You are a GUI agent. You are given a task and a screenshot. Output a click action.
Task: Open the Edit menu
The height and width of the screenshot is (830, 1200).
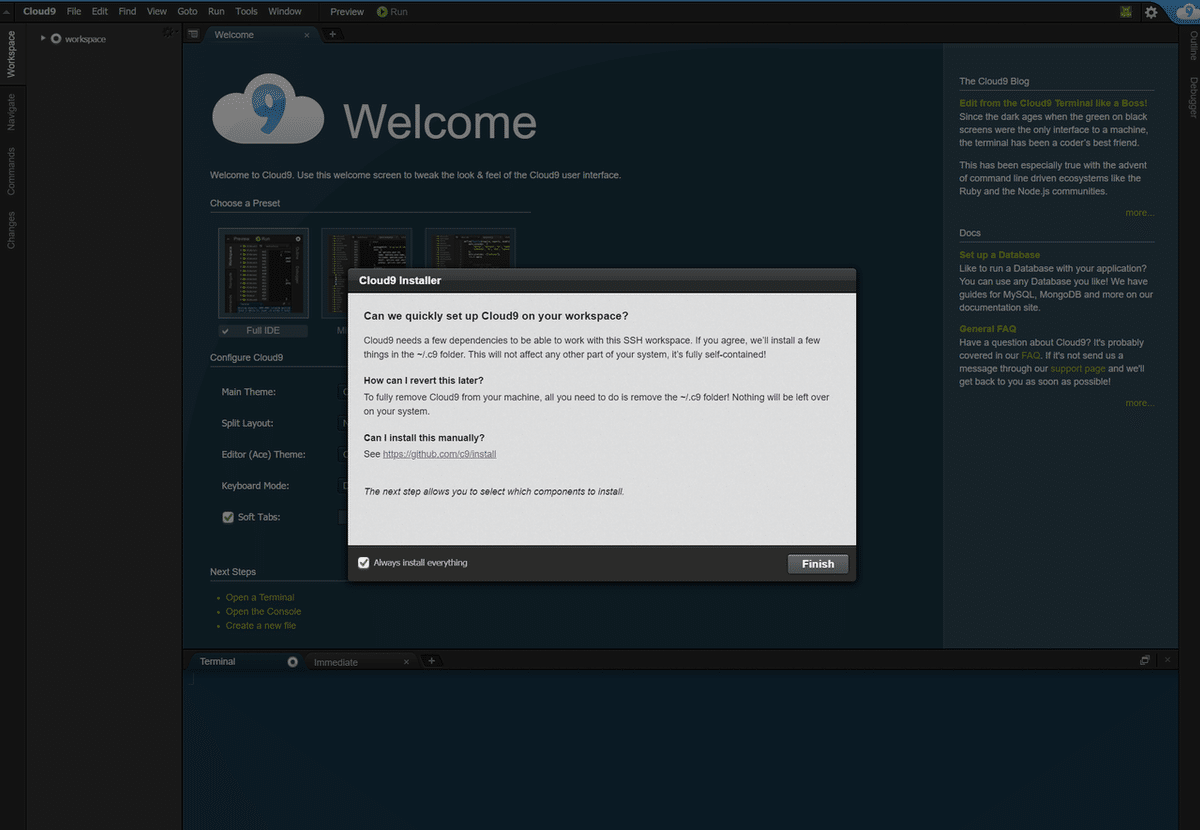coord(100,12)
